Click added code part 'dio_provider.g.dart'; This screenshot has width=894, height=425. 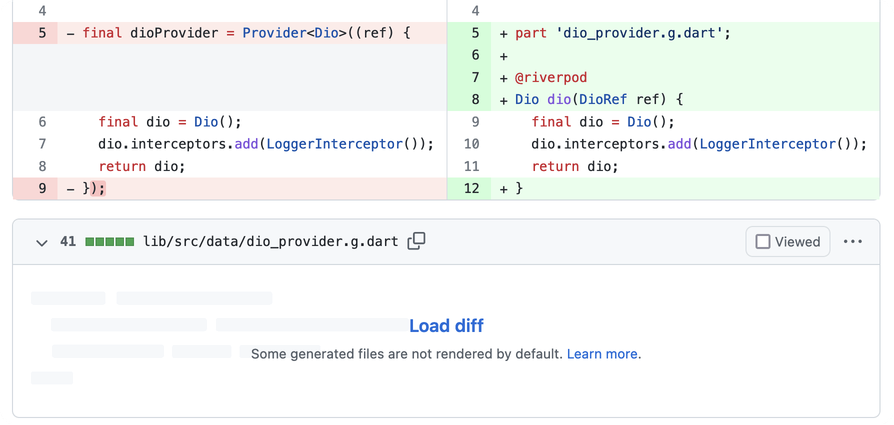623,33
